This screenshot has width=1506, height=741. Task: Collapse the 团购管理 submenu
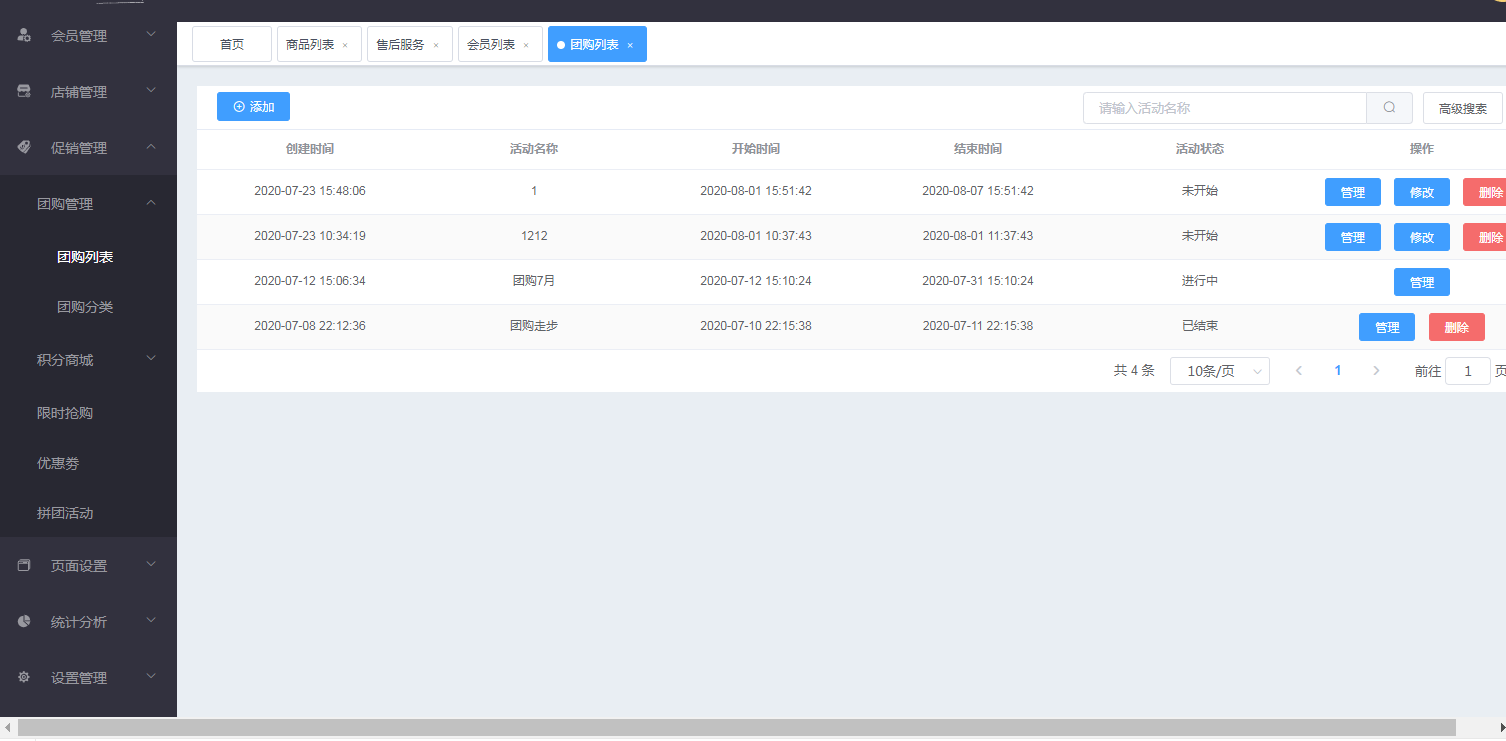[x=151, y=204]
